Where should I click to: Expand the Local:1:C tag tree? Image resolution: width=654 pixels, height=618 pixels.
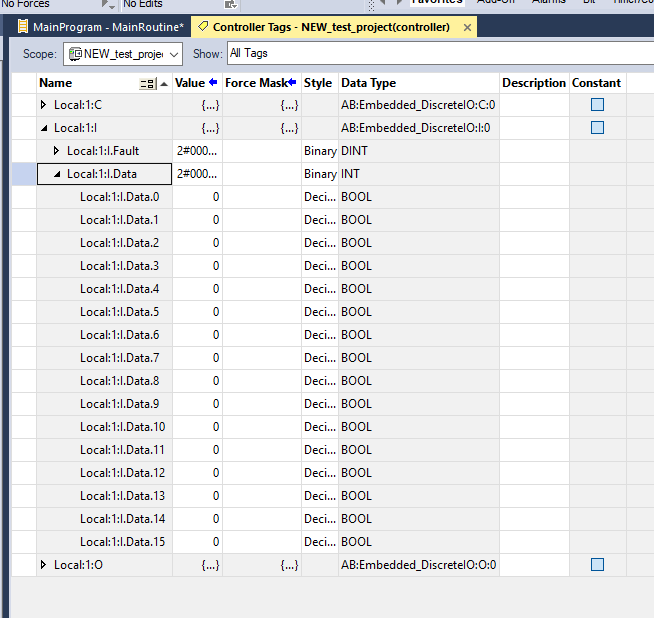coord(43,105)
